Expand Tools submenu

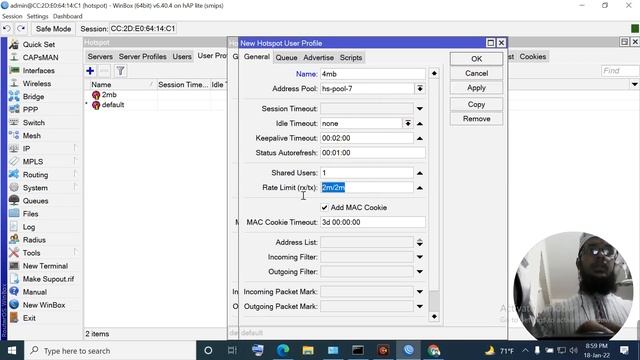click(x=31, y=253)
